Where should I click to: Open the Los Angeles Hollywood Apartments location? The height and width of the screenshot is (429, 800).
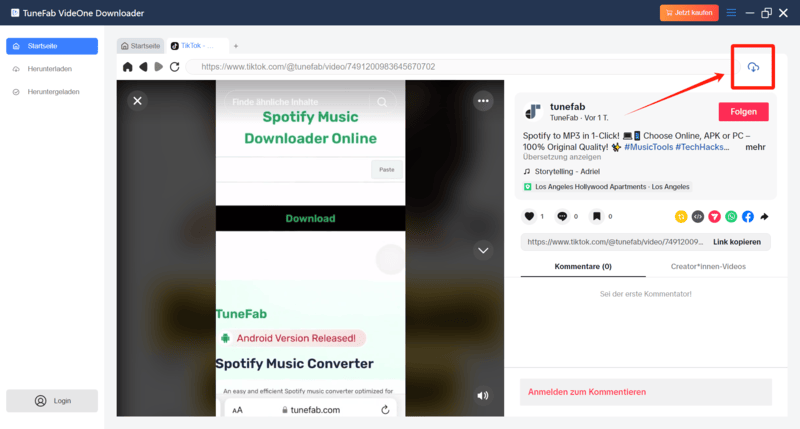pyautogui.click(x=607, y=187)
